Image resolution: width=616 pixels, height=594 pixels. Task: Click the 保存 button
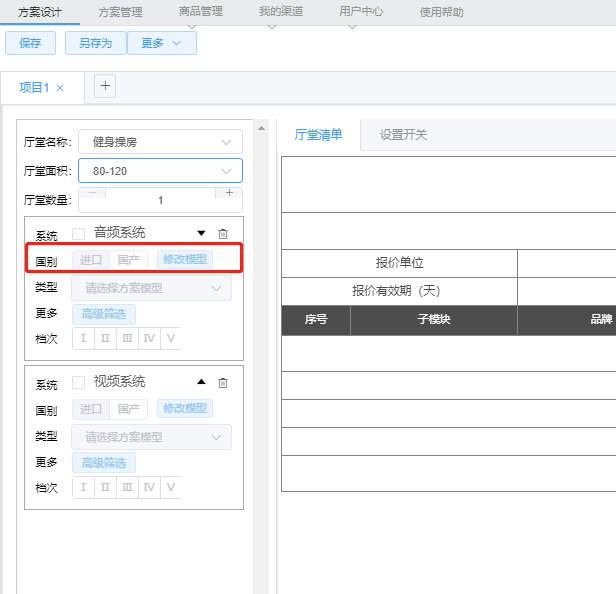click(30, 43)
